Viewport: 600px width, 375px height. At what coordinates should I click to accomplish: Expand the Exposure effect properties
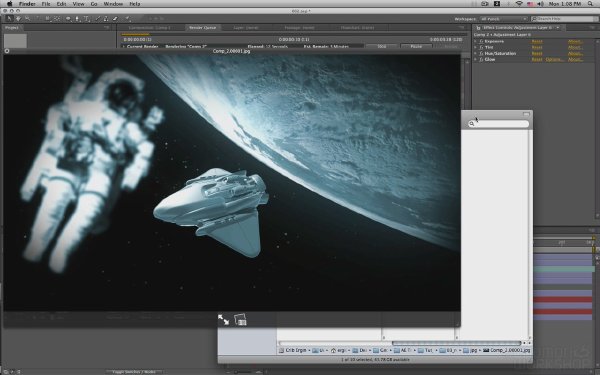[x=475, y=41]
